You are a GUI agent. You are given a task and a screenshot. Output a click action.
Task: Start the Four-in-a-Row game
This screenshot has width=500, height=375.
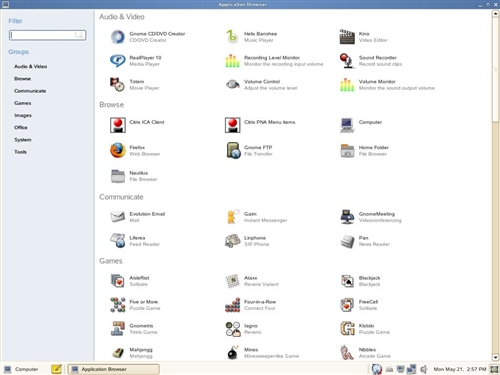[x=232, y=305]
